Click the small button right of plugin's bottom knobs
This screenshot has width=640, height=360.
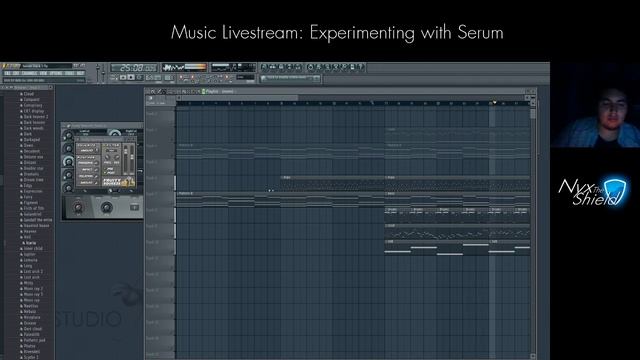click(134, 207)
